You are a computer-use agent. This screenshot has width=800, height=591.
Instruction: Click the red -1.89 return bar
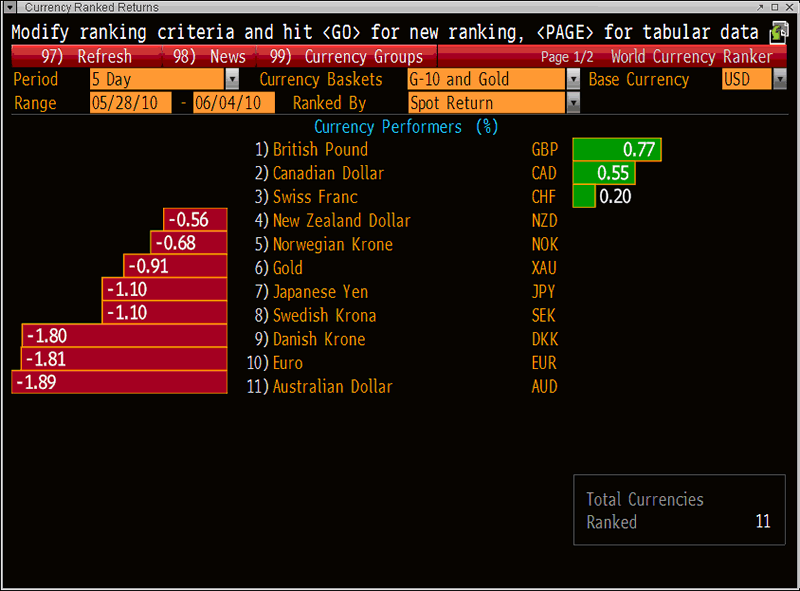point(119,382)
